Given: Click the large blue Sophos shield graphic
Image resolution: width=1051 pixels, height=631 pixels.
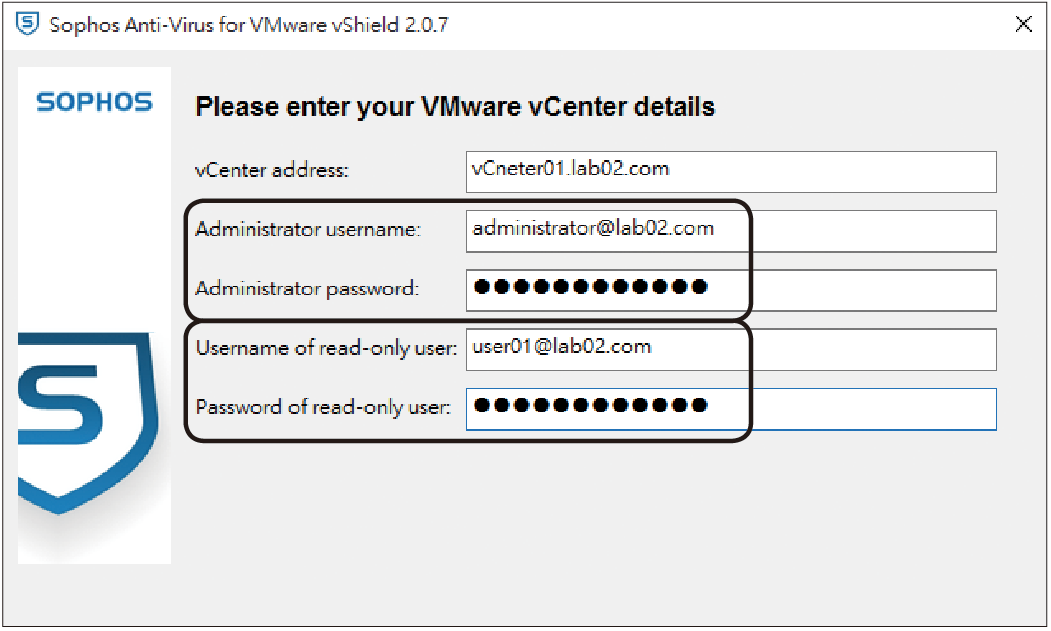Looking at the screenshot, I should pyautogui.click(x=87, y=424).
